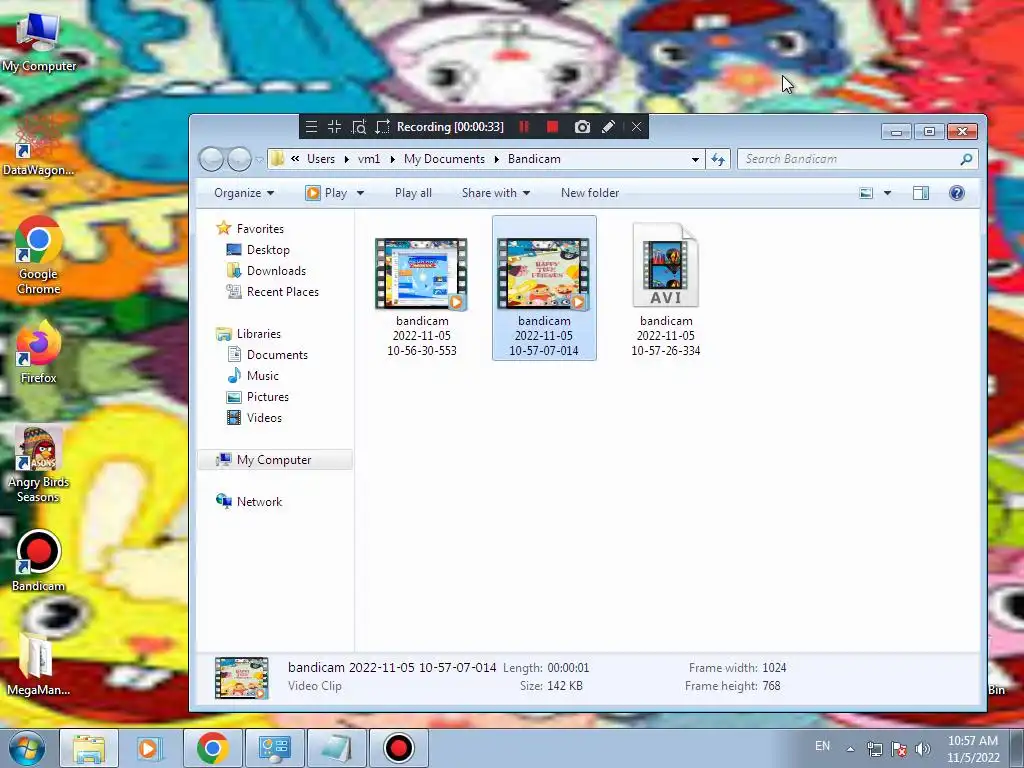Click Angry Birds Seasons desktop shortcut

pos(39,464)
